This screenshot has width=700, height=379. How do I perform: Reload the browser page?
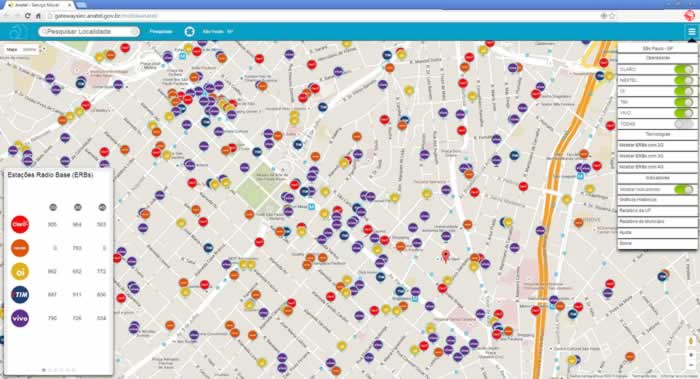click(x=28, y=16)
